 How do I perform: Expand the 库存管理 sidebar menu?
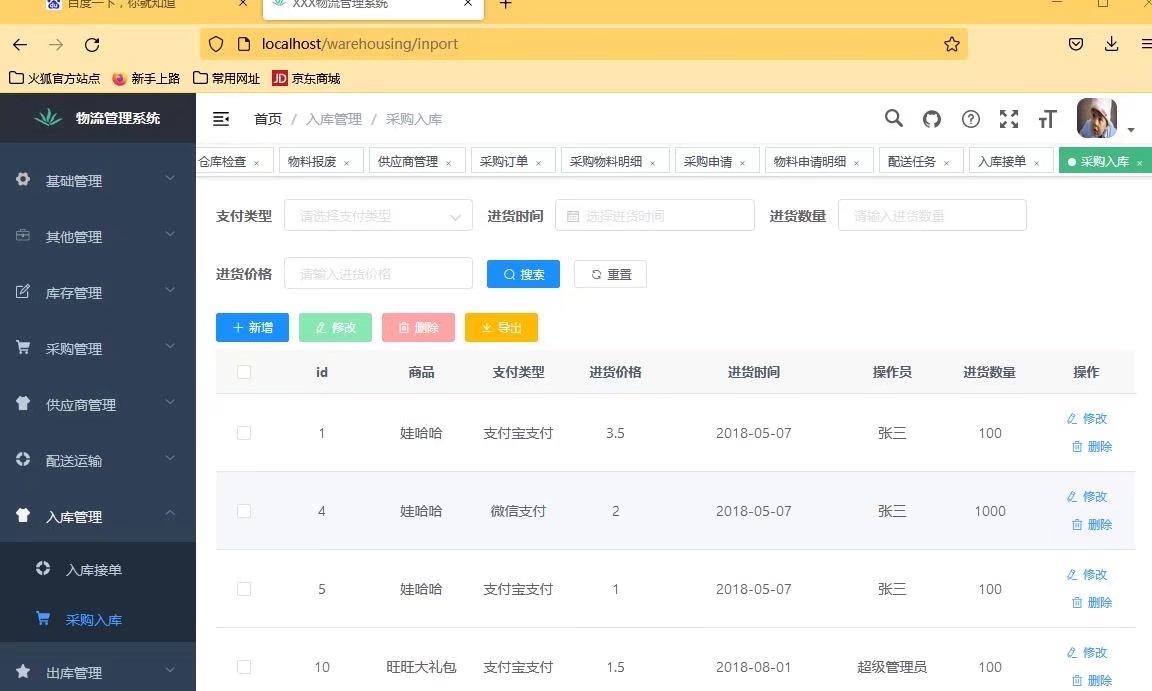pos(98,292)
